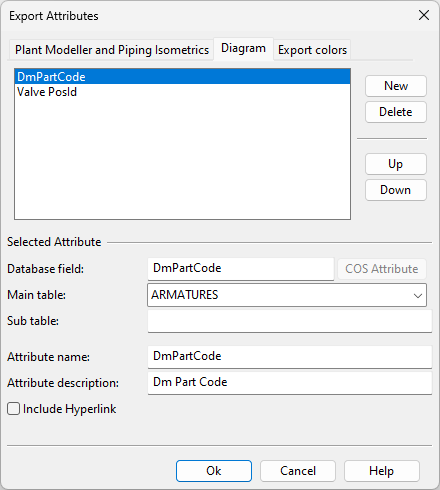Open the Export colors tab

click(312, 50)
